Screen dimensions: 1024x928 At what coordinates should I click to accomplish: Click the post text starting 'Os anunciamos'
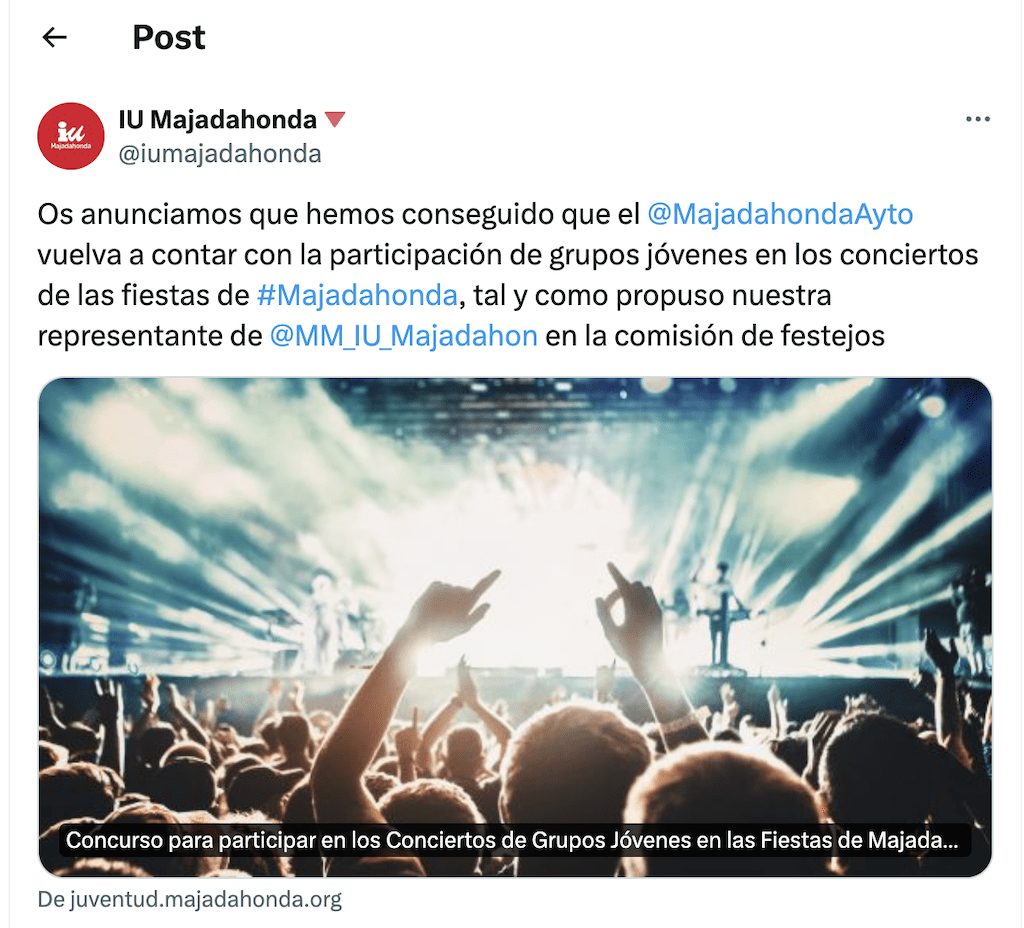[338, 214]
